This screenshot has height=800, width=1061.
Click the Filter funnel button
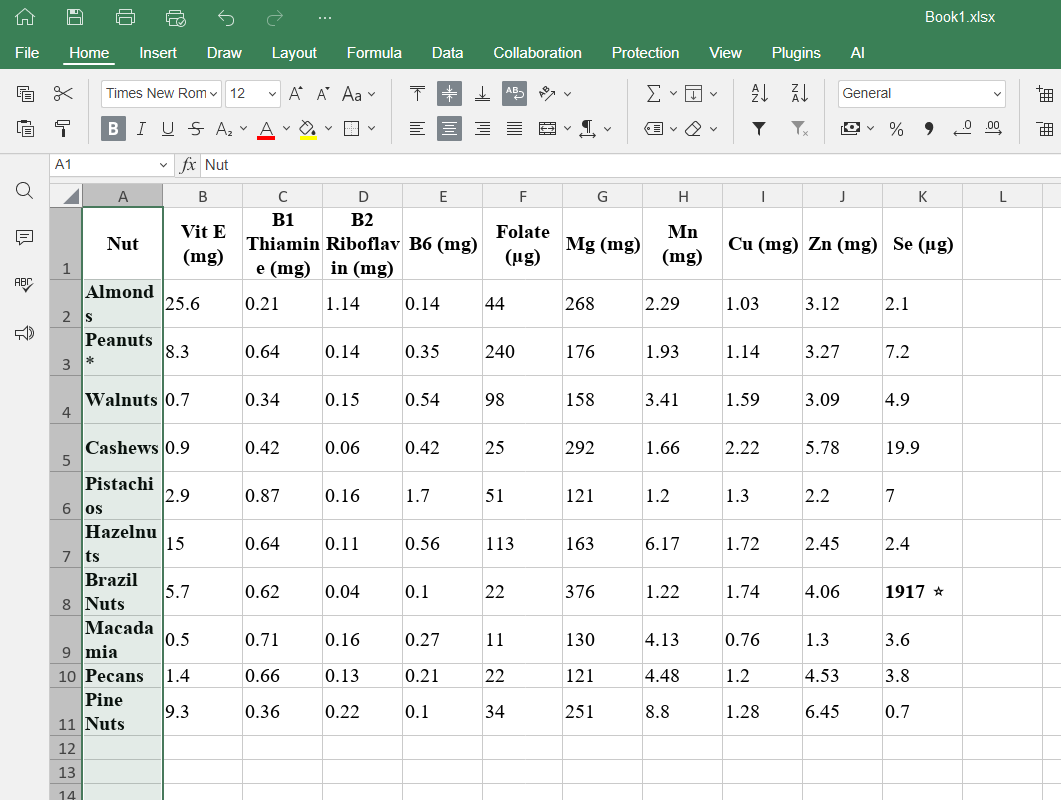click(x=759, y=128)
